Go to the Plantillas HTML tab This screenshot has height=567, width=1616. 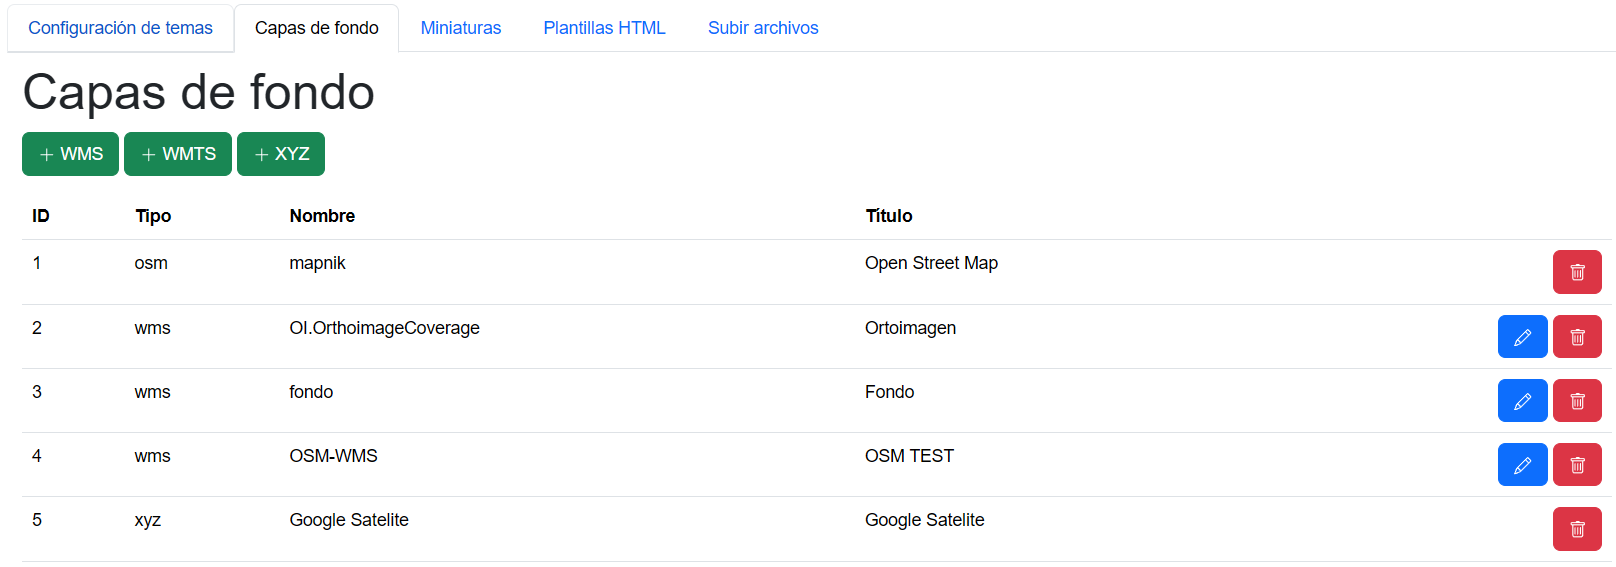point(604,28)
